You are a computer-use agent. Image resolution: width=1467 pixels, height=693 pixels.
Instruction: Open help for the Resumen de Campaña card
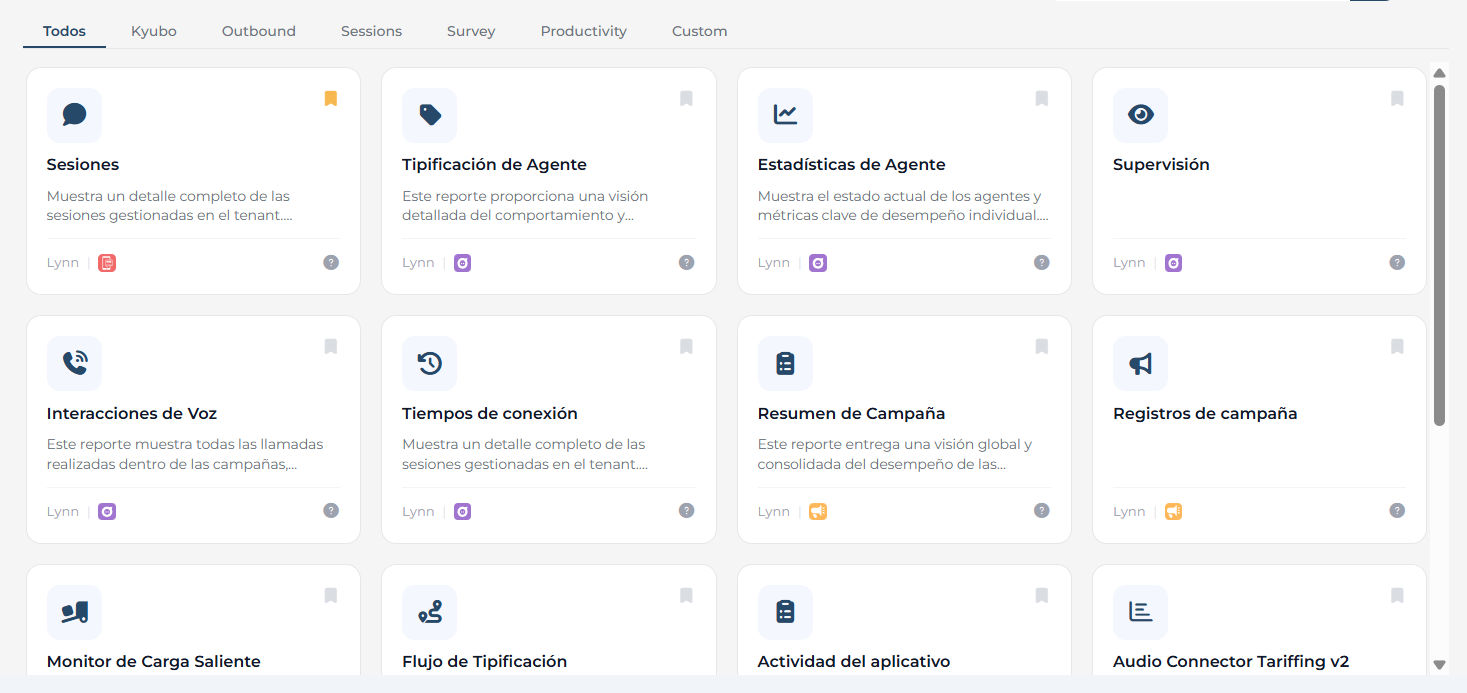tap(1041, 510)
